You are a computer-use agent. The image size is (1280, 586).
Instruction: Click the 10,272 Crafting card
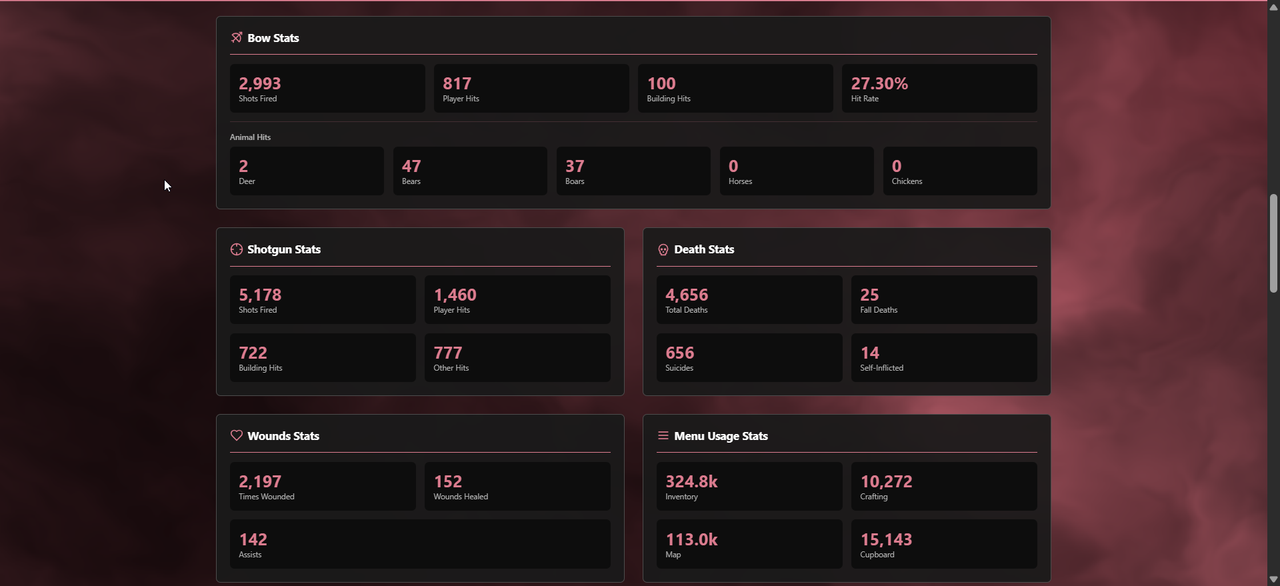click(944, 486)
